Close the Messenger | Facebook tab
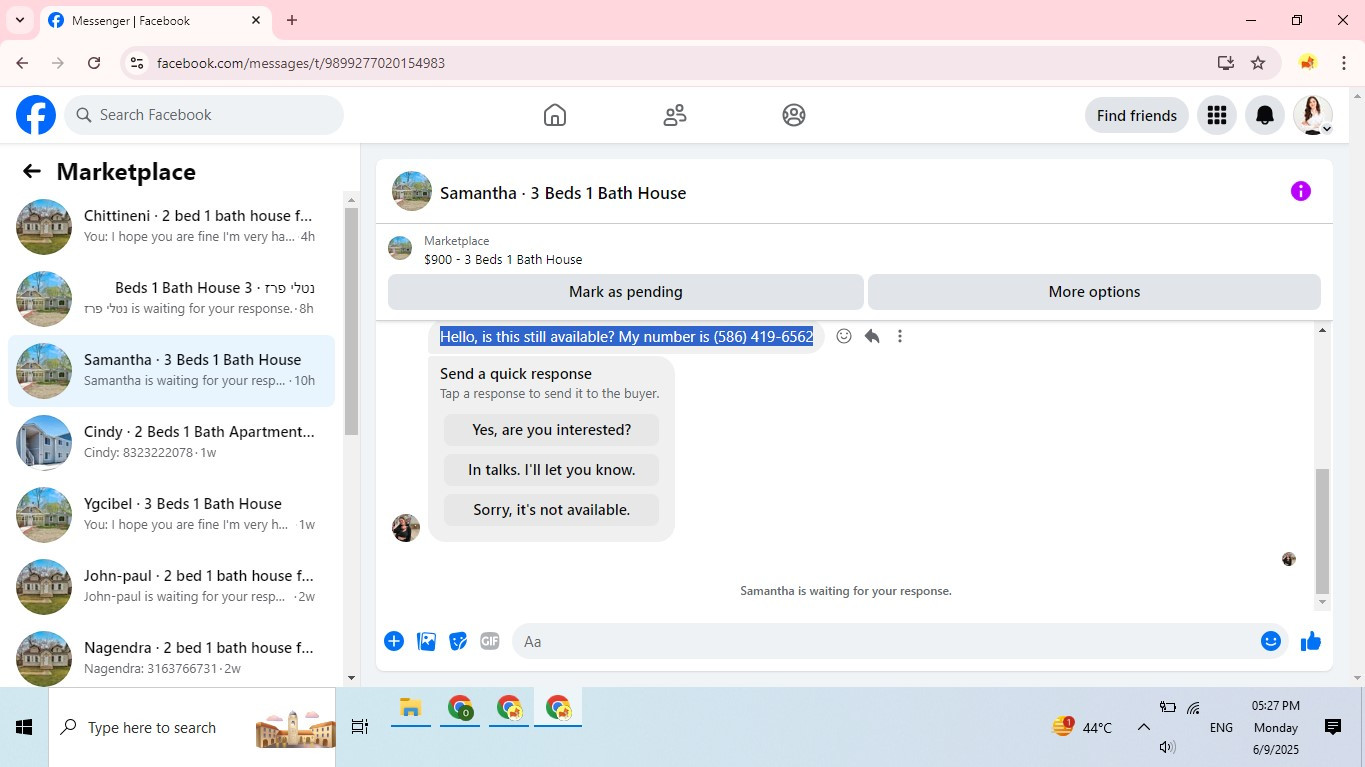The width and height of the screenshot is (1365, 767). 256,20
